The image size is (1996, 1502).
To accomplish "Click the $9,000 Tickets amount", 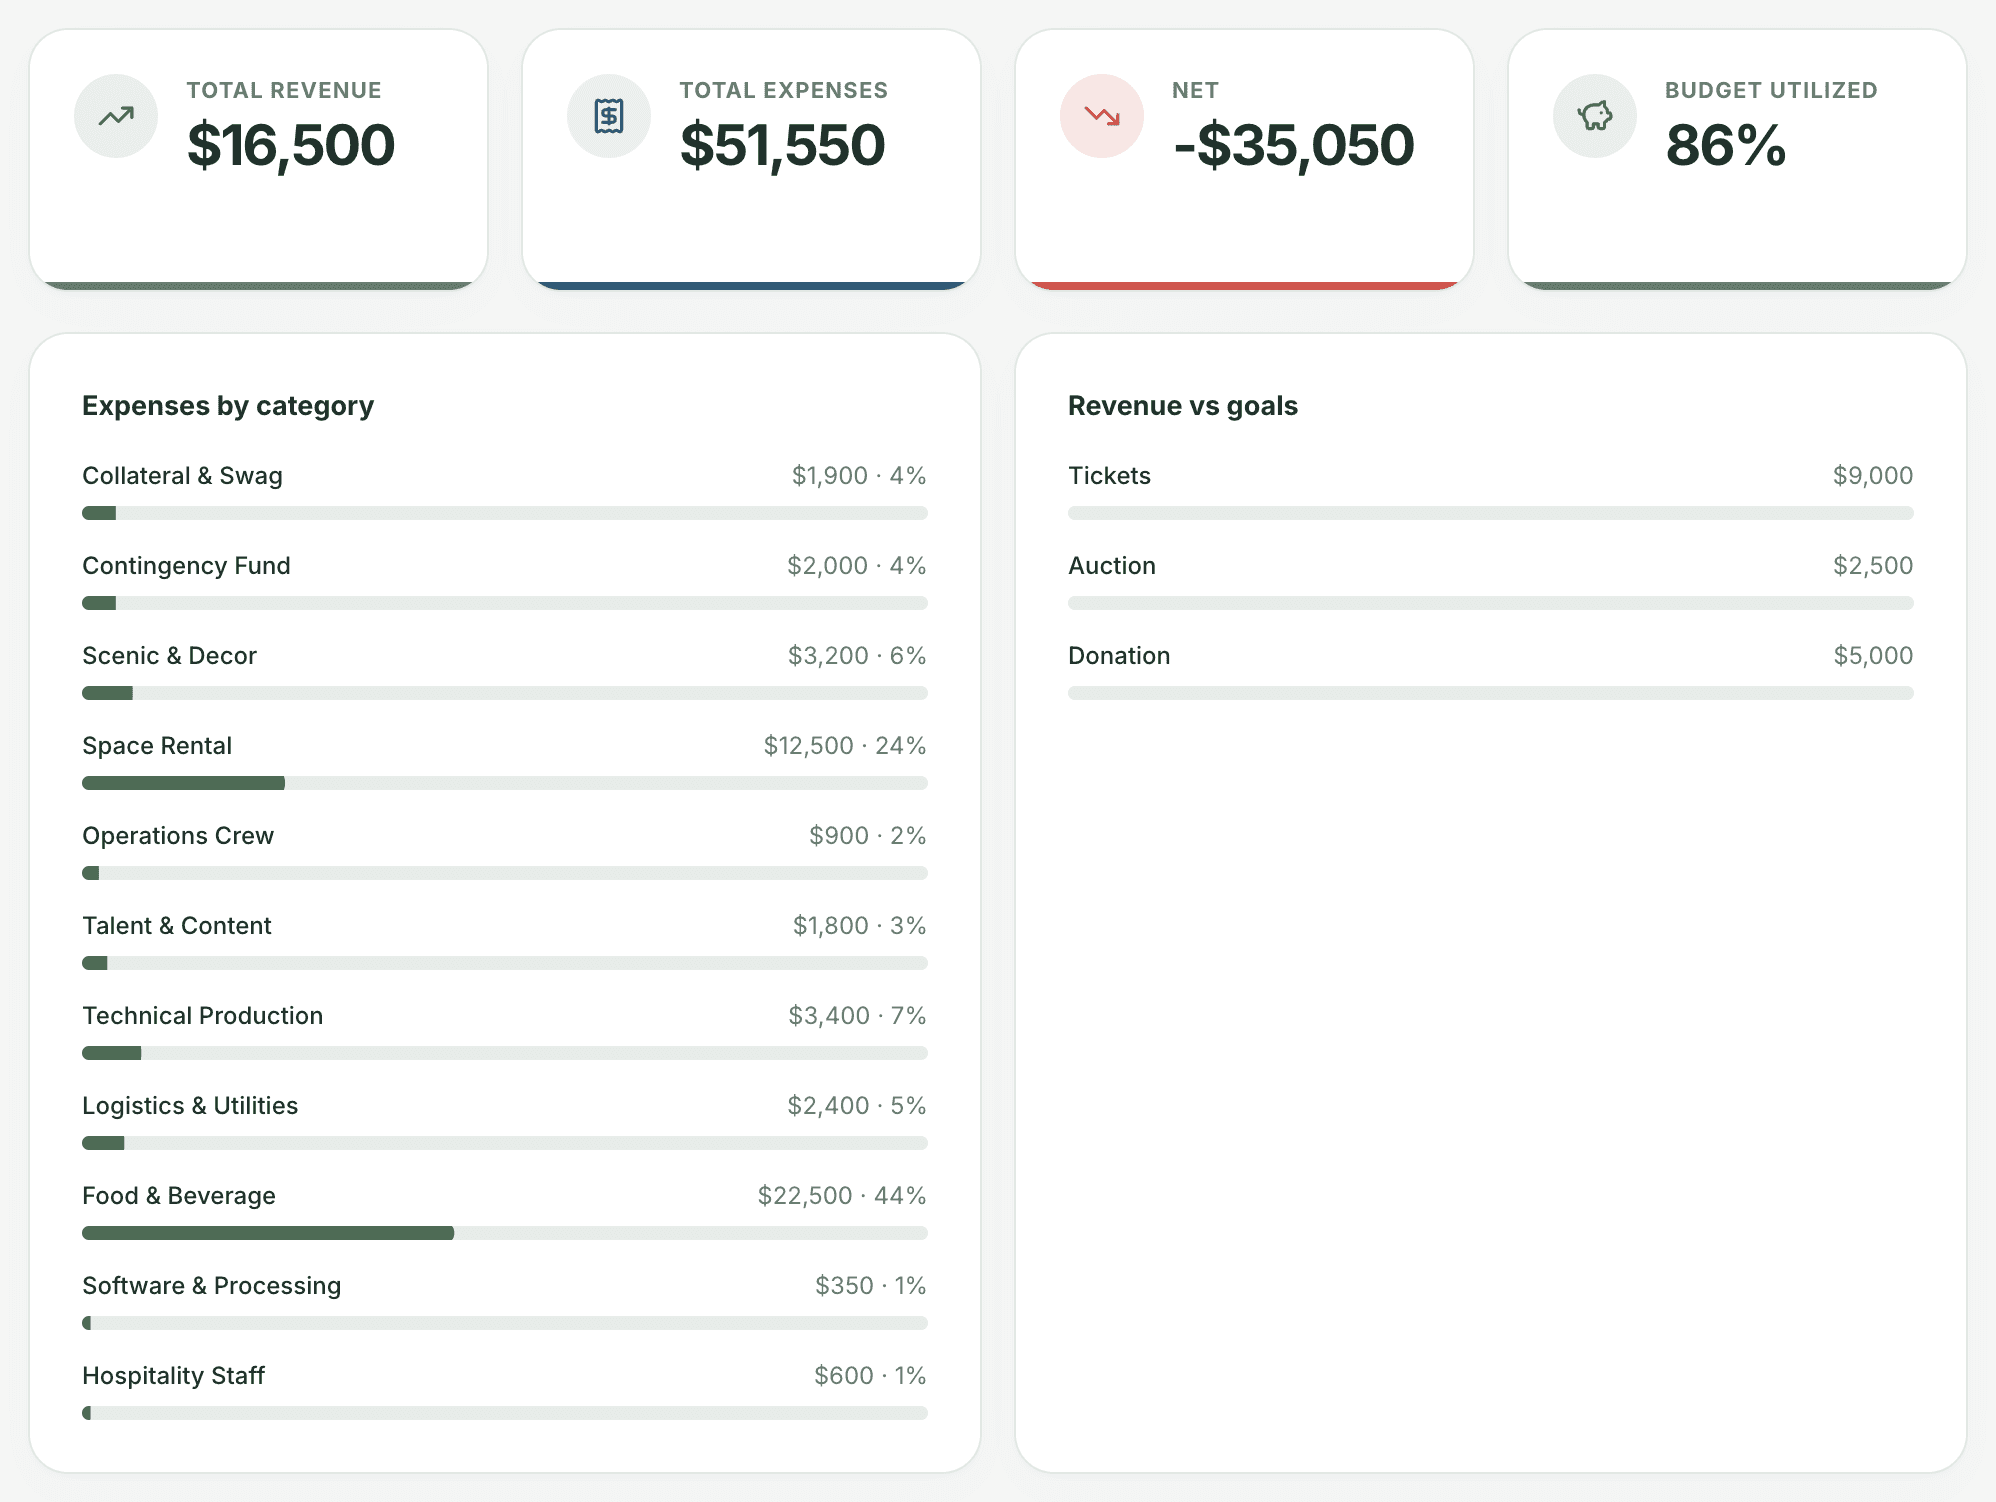I will coord(1873,476).
